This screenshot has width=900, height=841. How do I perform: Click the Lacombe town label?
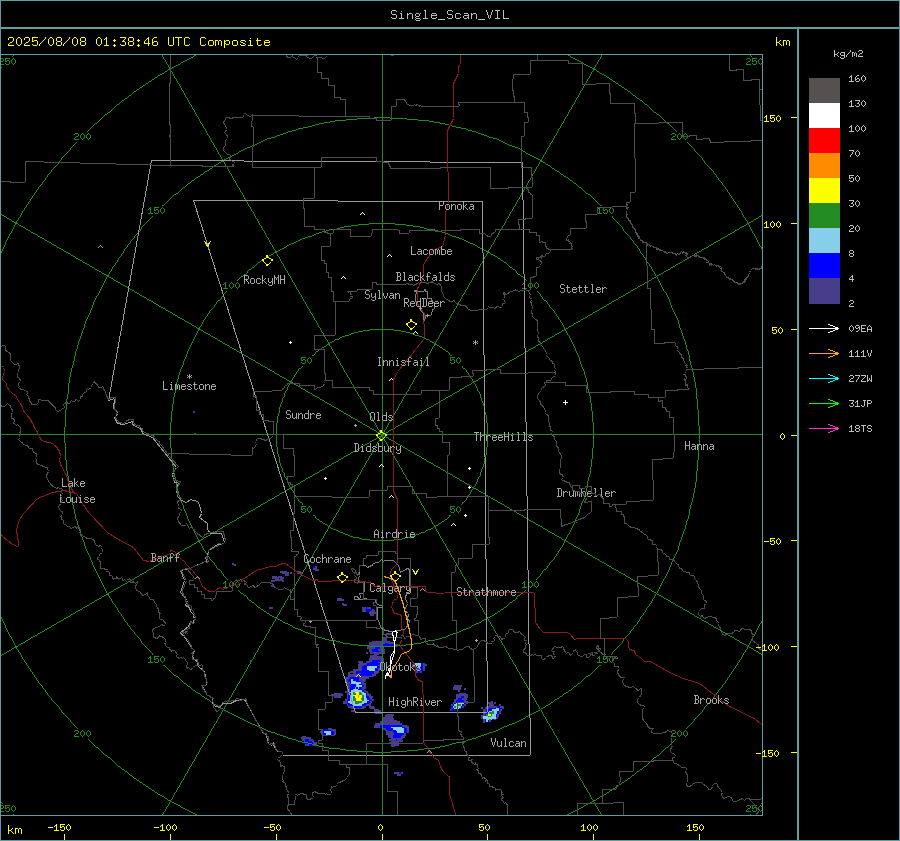click(x=431, y=251)
